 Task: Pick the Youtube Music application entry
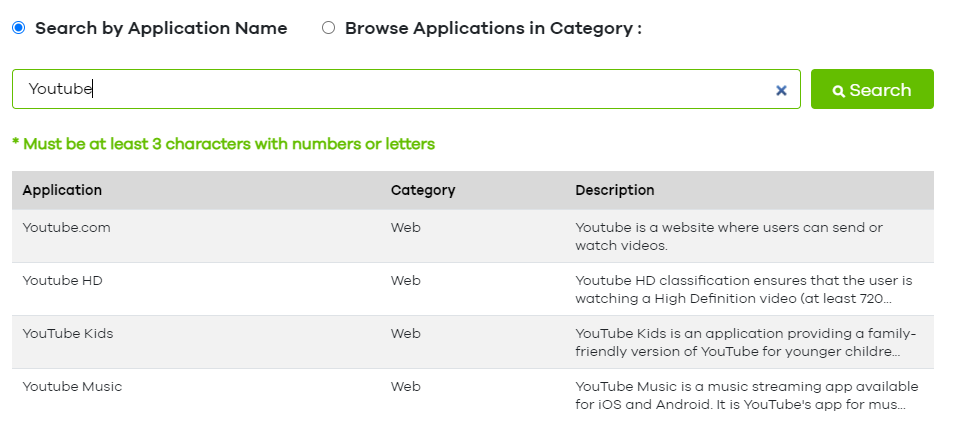tap(72, 386)
